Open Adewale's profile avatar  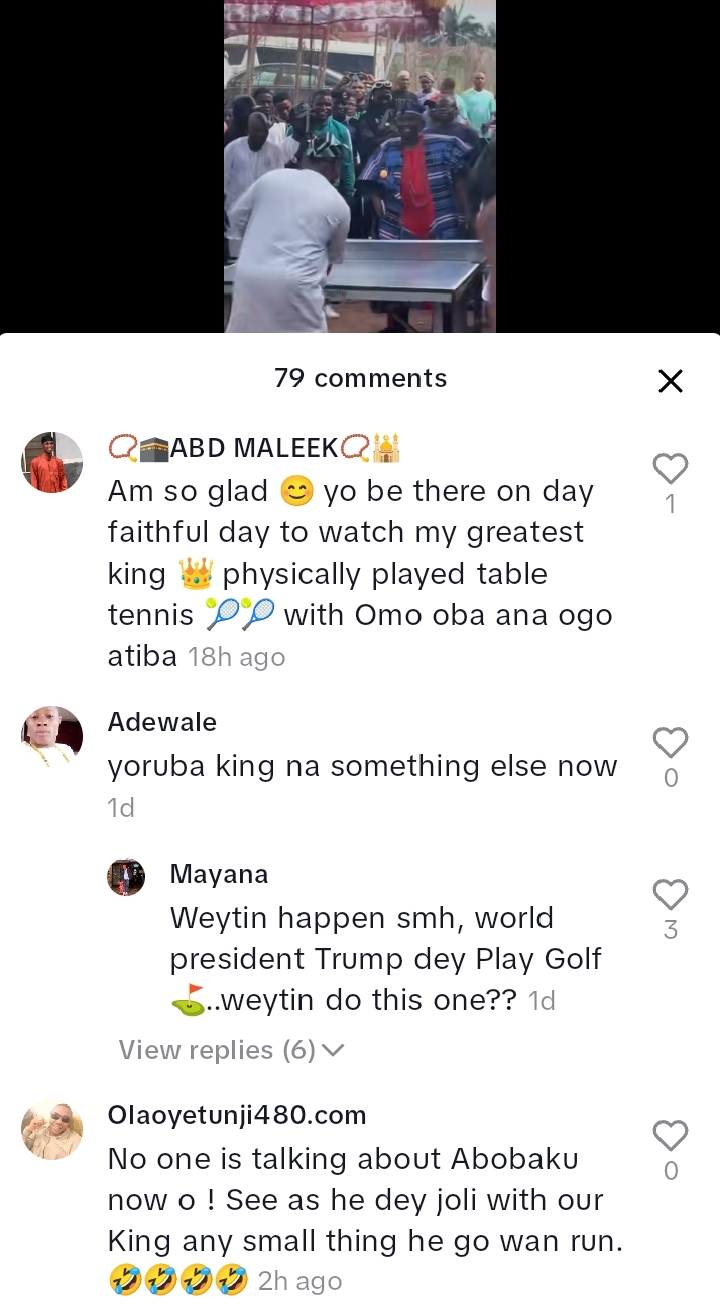click(52, 737)
